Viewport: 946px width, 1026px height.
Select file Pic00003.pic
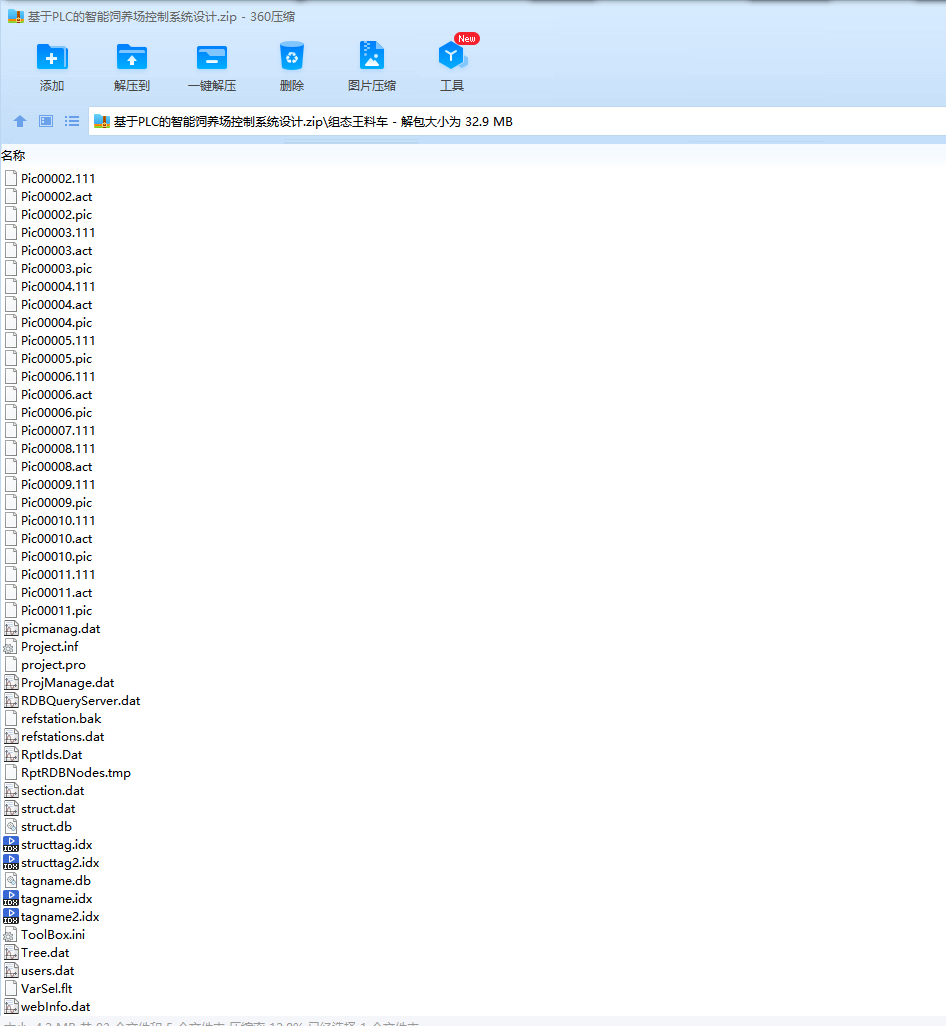tap(48, 268)
